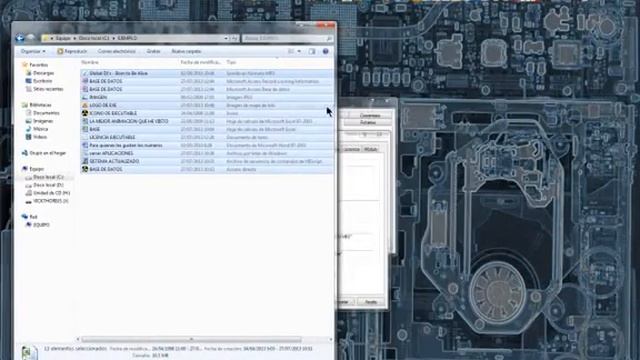Click EJEMPLO in the address breadcrumb
The width and height of the screenshot is (640, 360).
127,38
